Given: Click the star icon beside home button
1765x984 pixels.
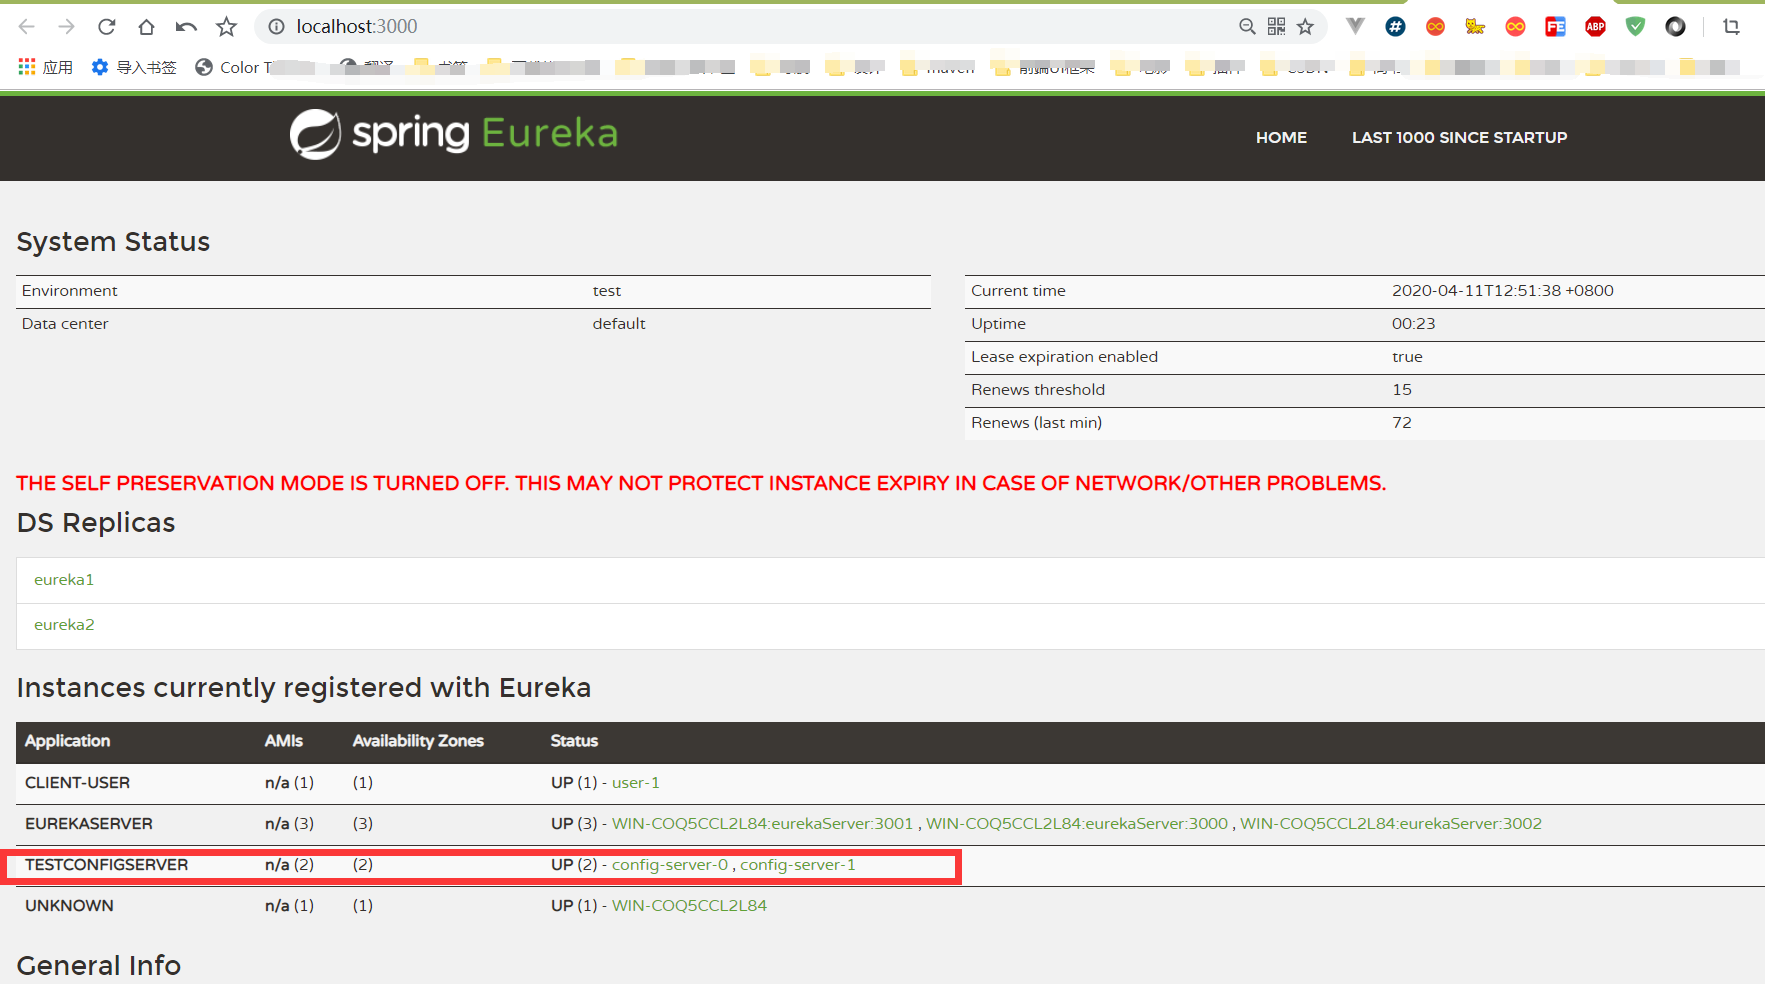Looking at the screenshot, I should (227, 27).
